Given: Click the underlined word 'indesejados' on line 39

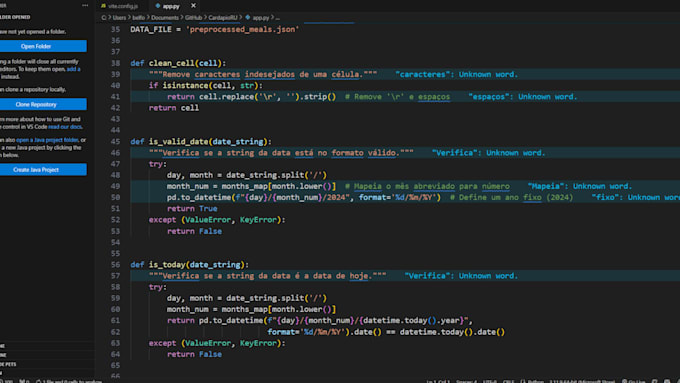Looking at the screenshot, I should pos(270,74).
